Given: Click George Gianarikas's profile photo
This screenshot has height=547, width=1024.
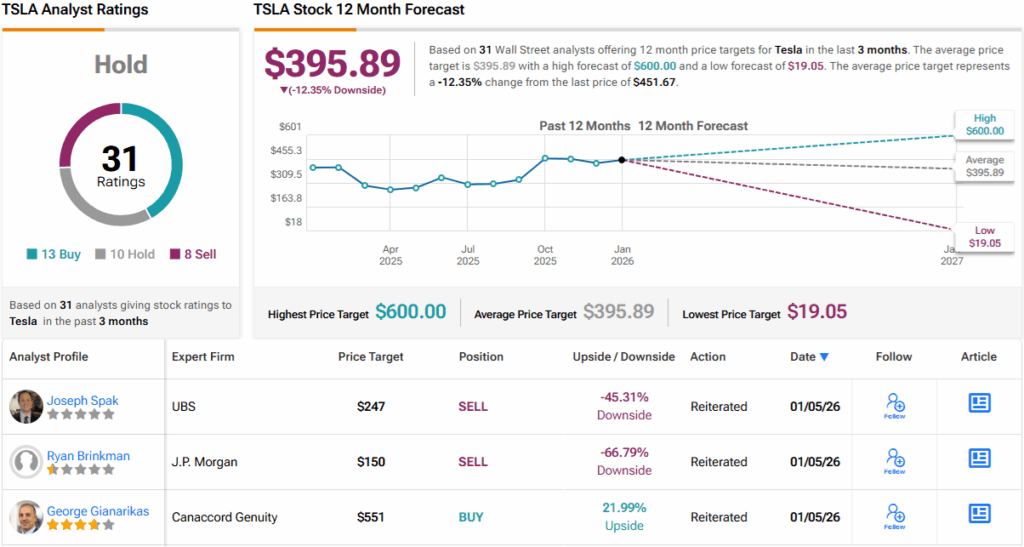Looking at the screenshot, I should (26, 517).
